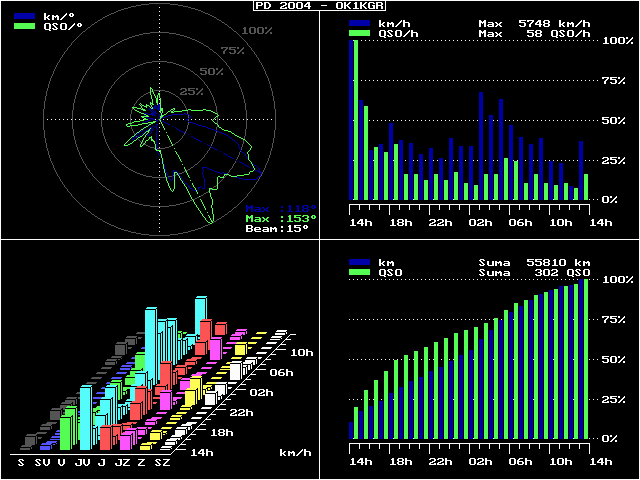Viewport: 640px width, 480px height.
Task: Click direction label V on 3D chart
Action: click(61, 463)
